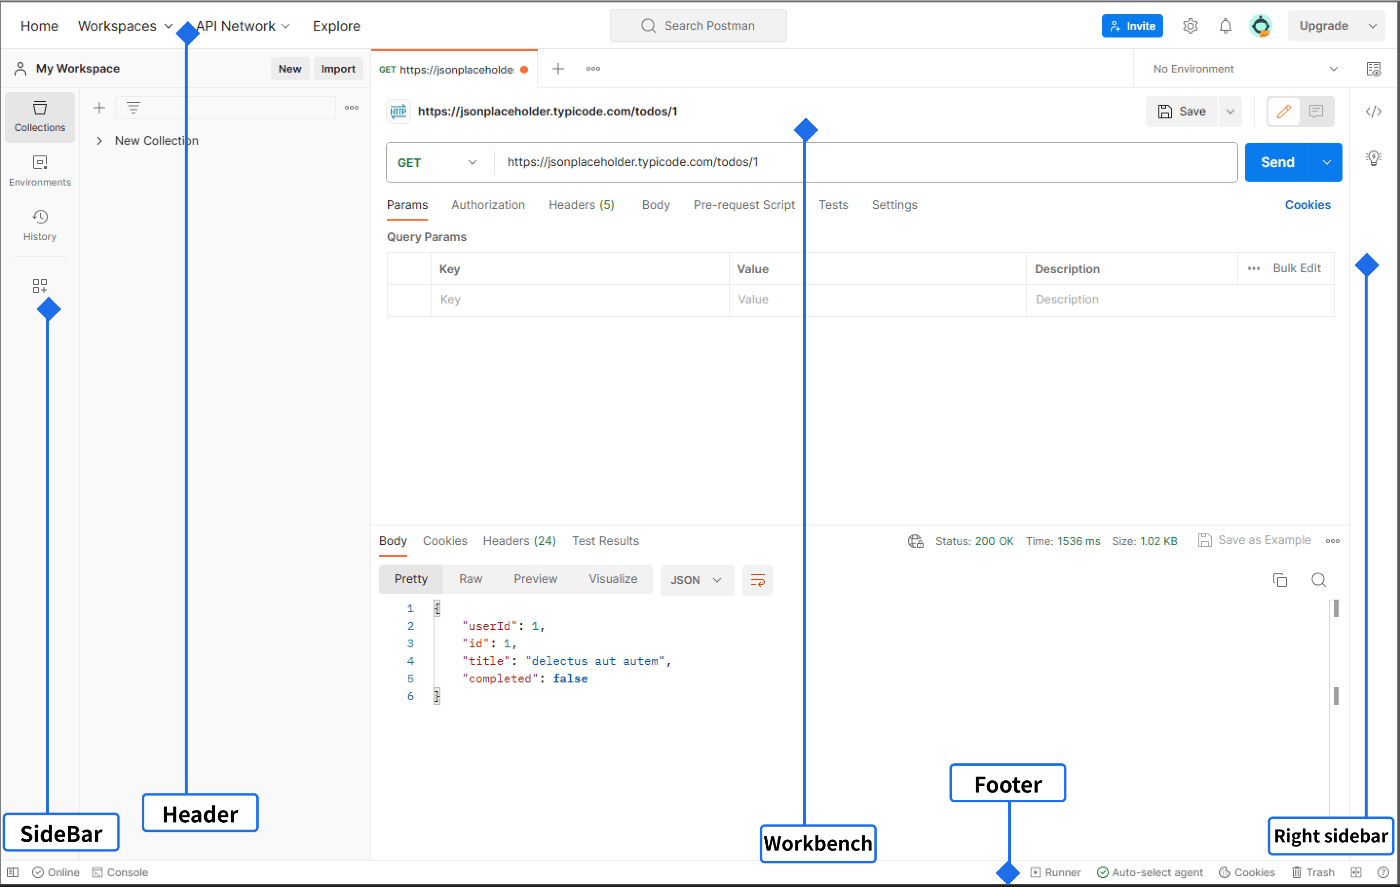Open the Runner in the footer
This screenshot has width=1400, height=887.
click(1056, 872)
